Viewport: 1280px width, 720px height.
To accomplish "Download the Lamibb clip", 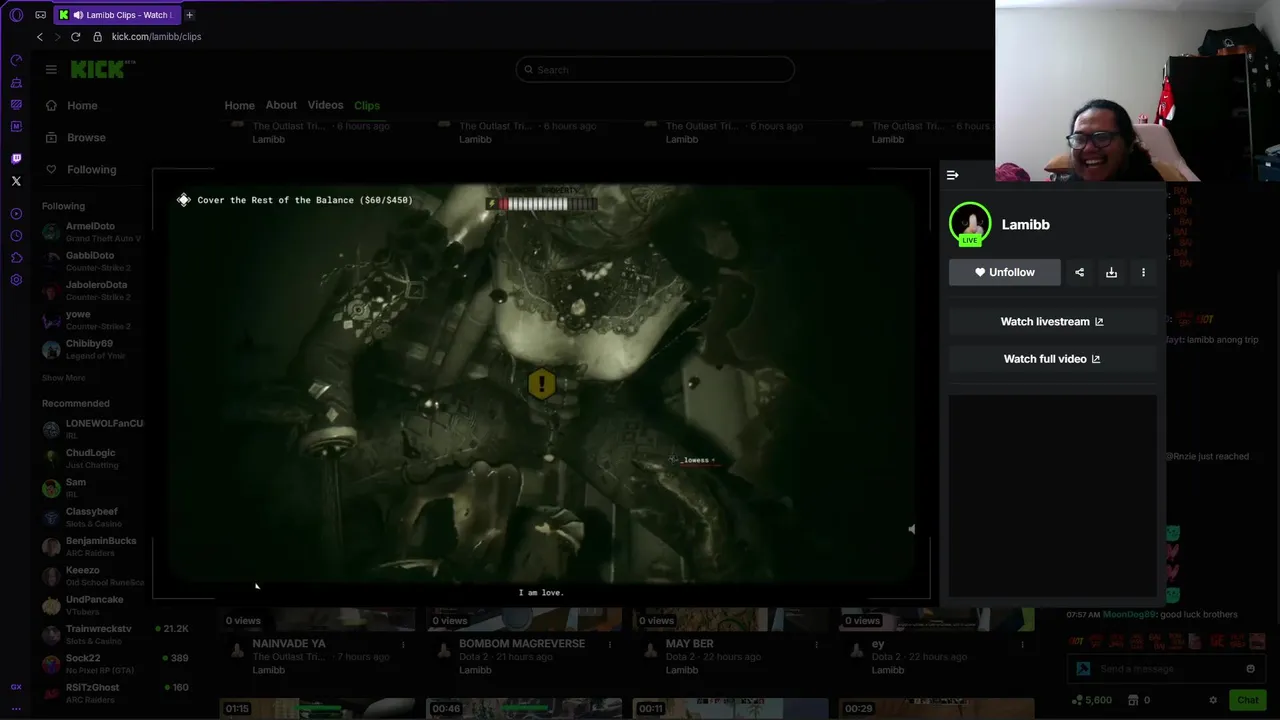I will click(1111, 272).
